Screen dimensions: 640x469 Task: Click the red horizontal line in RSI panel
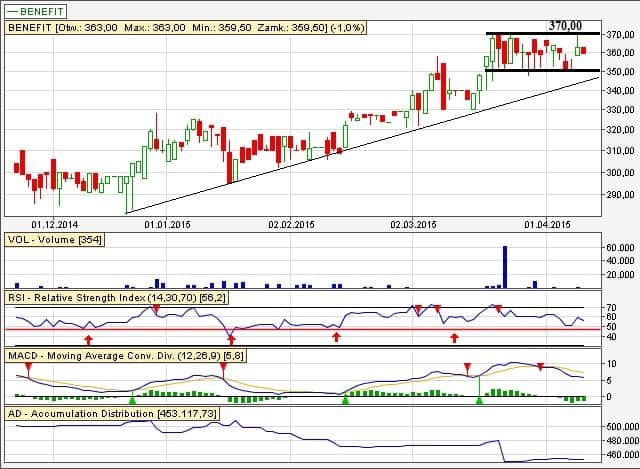(300, 328)
